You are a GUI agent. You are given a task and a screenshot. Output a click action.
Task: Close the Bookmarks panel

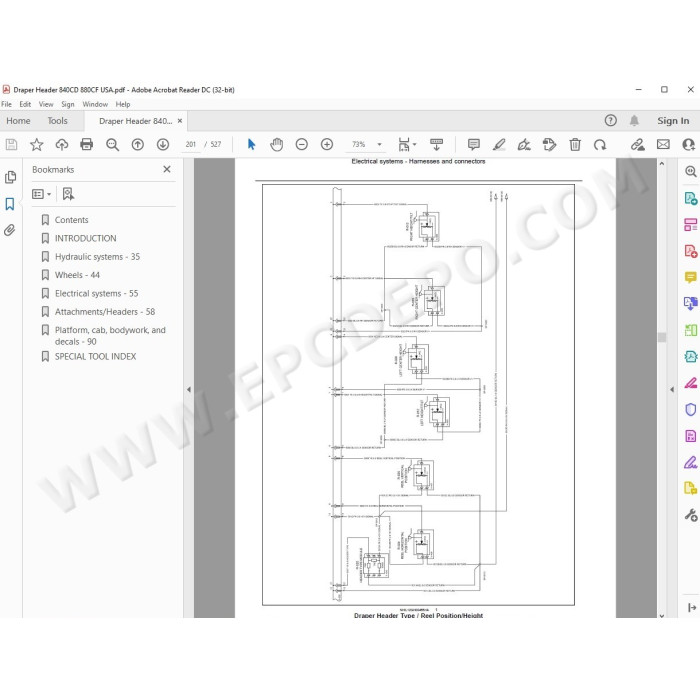pos(167,169)
